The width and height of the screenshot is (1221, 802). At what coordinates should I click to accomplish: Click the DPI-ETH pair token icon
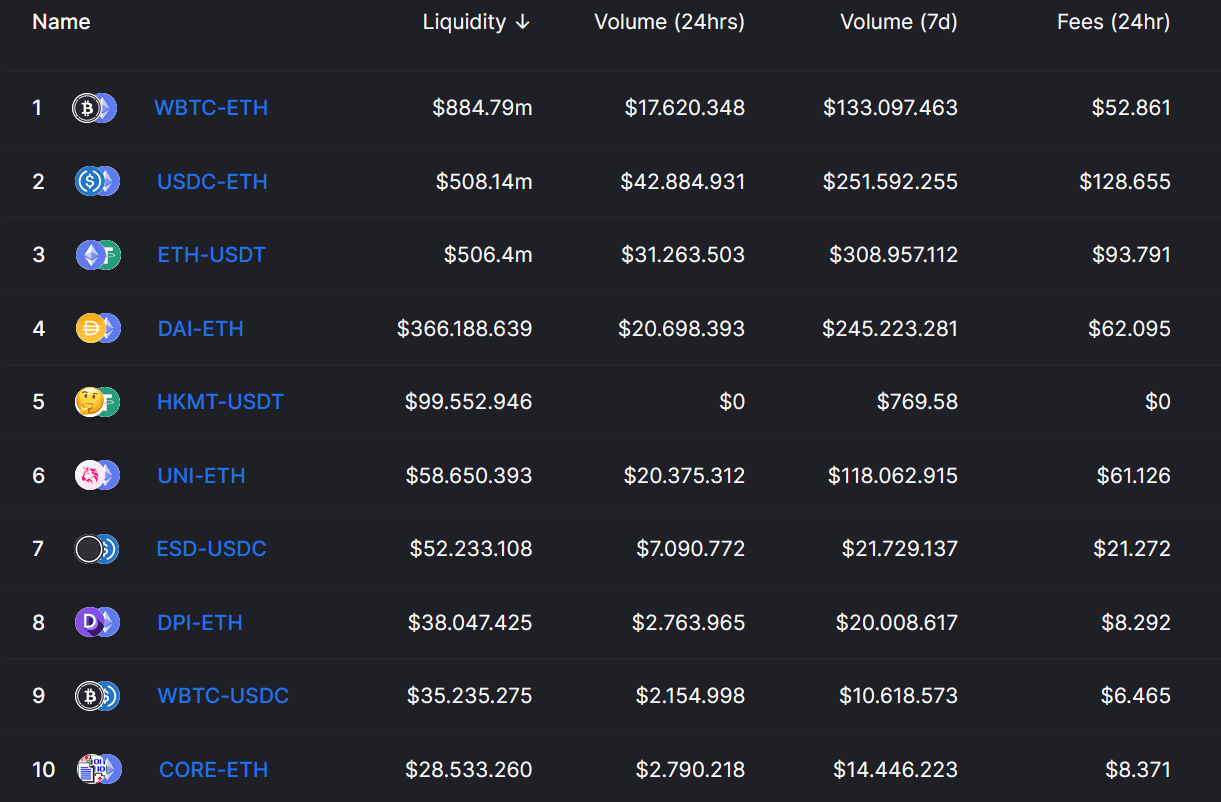click(x=97, y=622)
